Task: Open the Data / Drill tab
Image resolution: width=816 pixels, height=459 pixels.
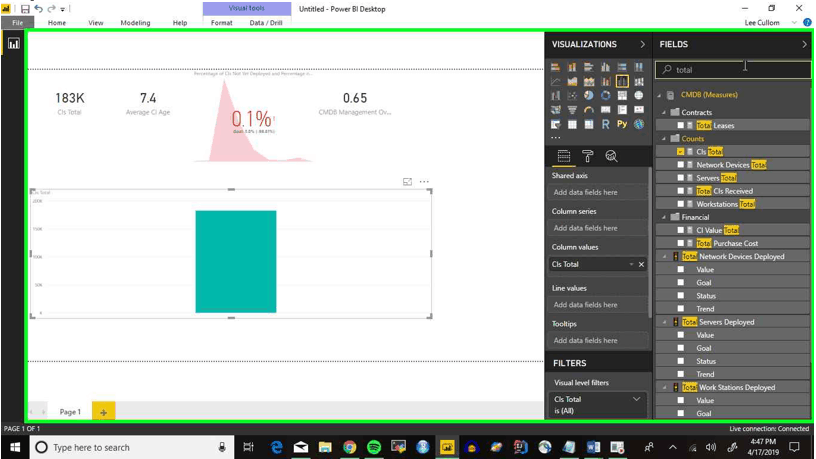Action: point(266,23)
